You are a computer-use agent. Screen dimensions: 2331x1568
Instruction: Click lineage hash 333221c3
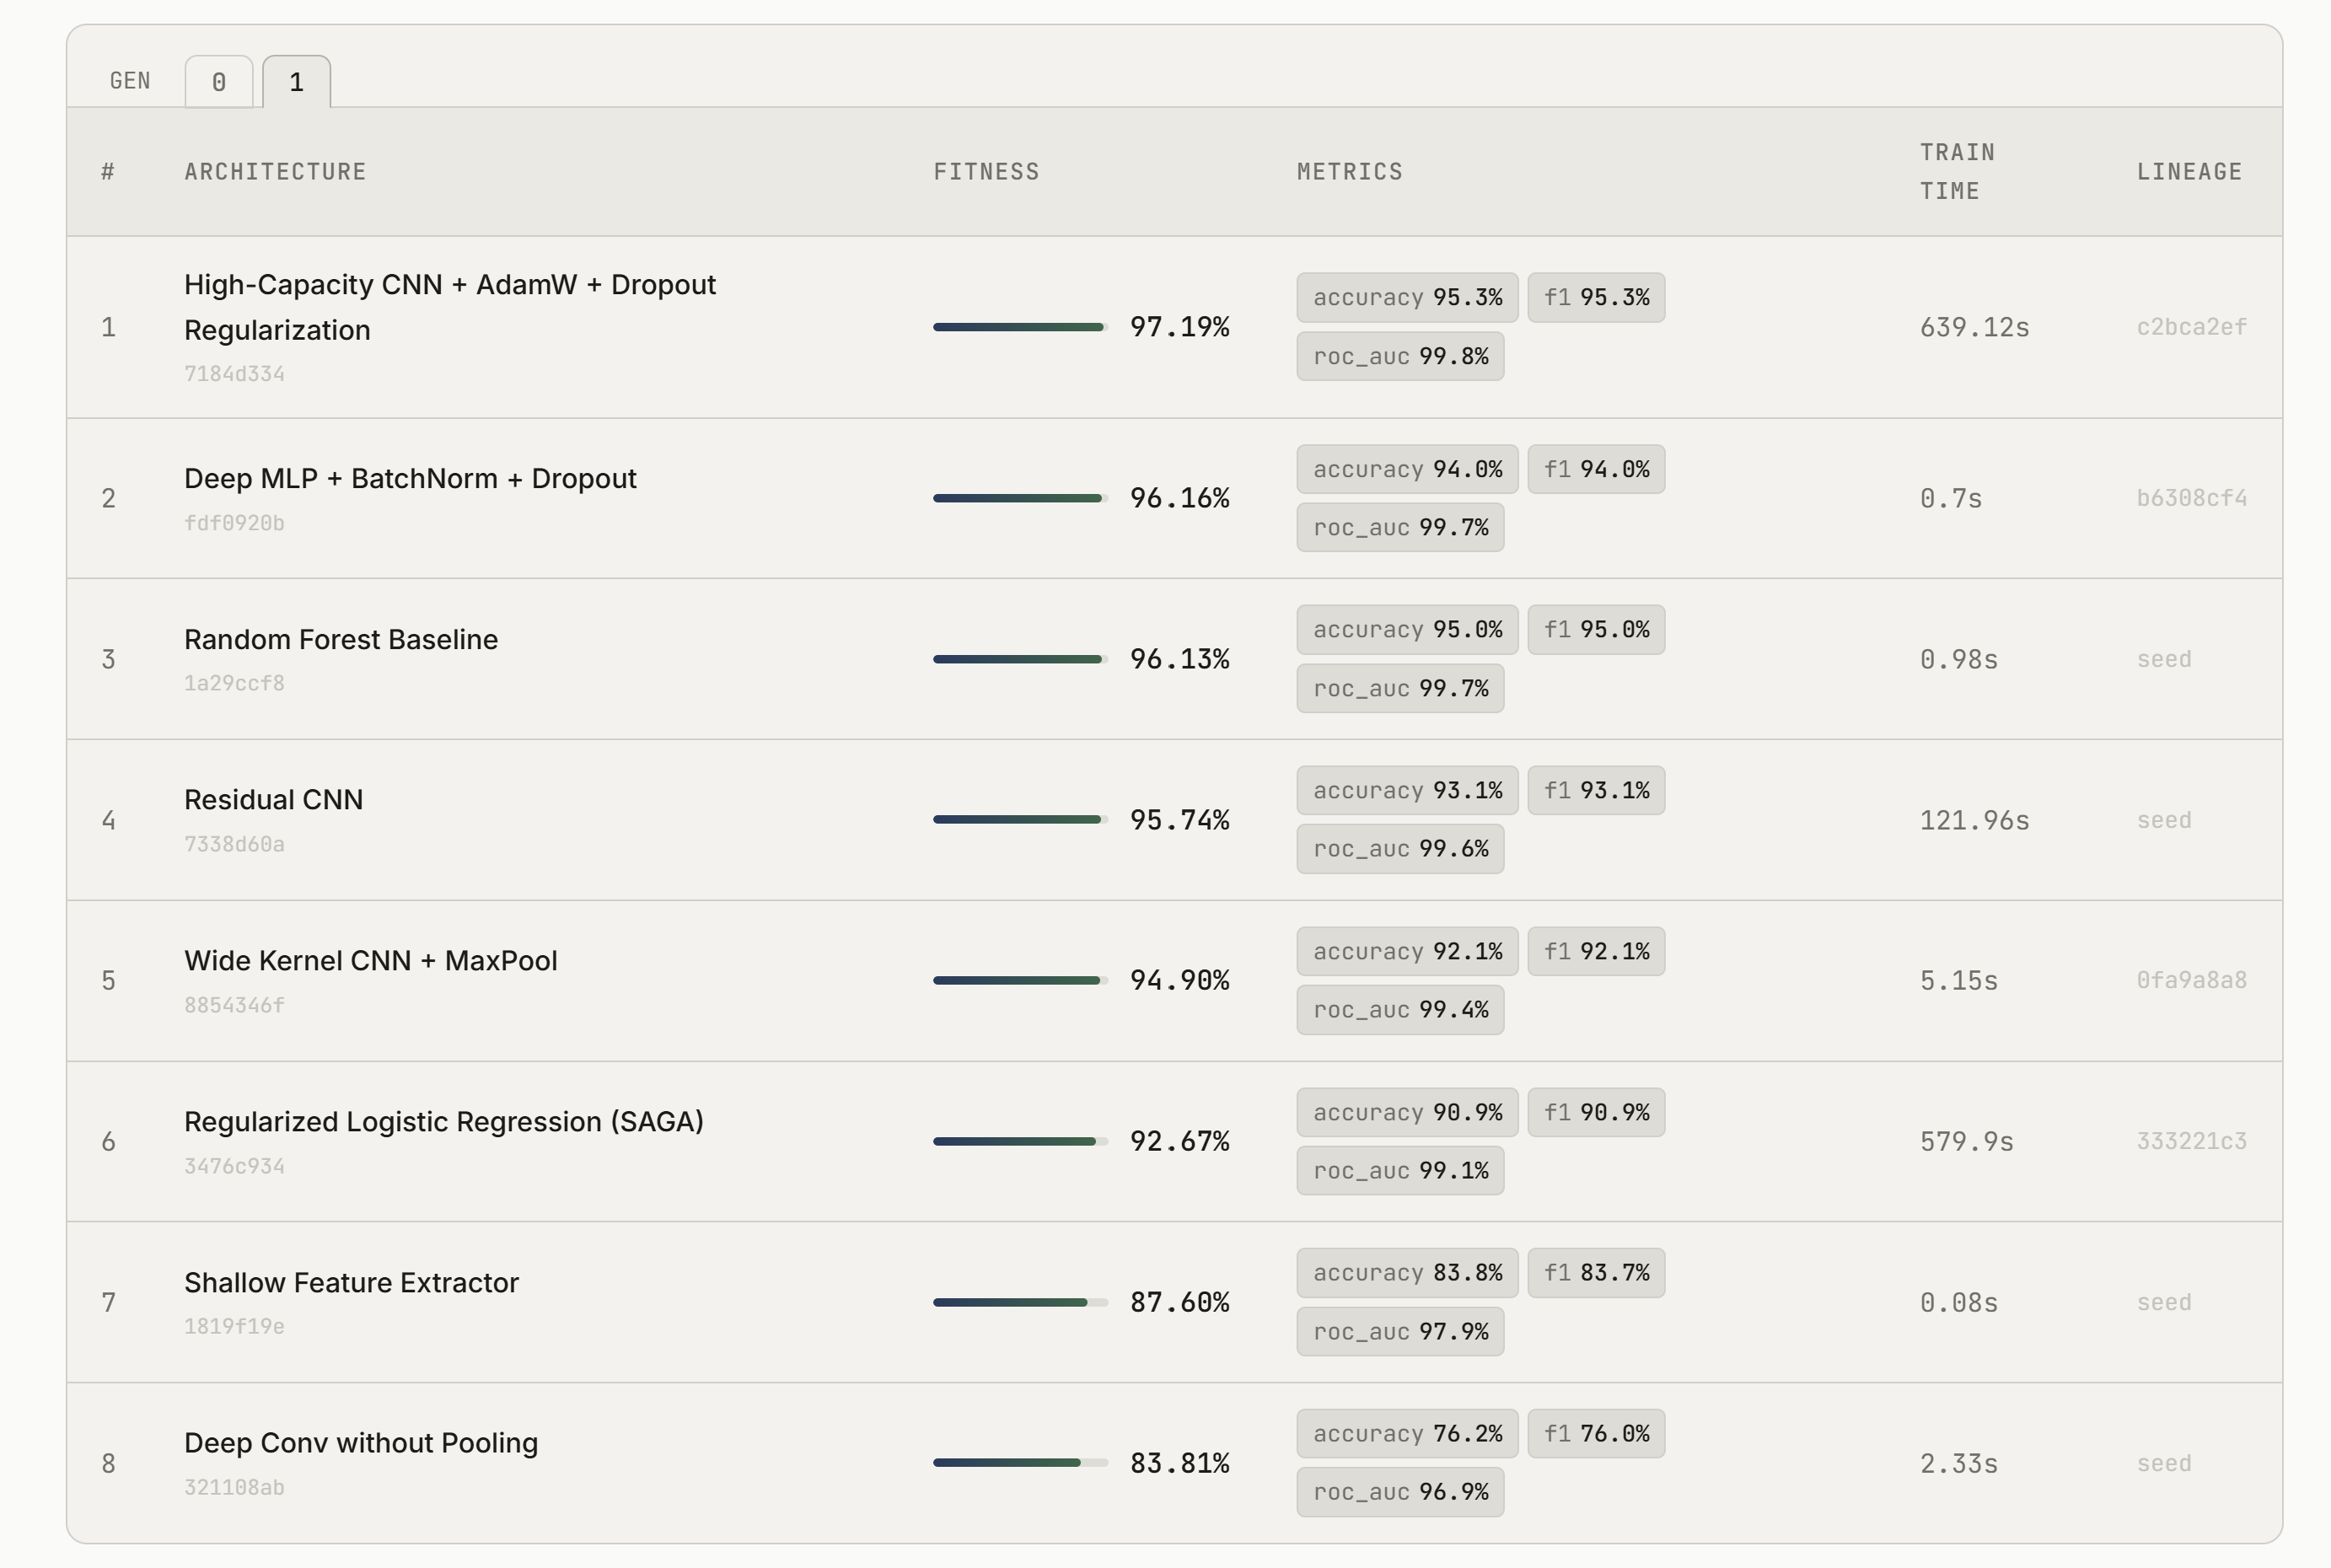pos(2191,1141)
